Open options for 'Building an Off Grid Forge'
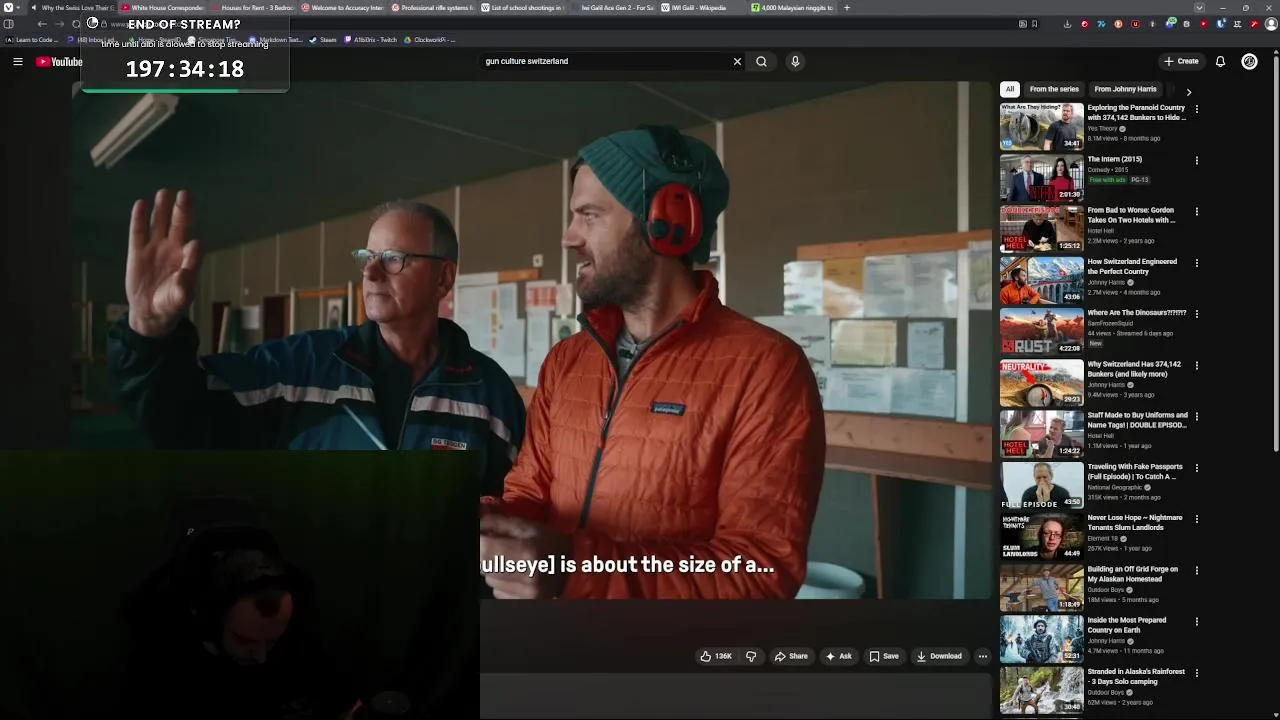 (x=1196, y=570)
